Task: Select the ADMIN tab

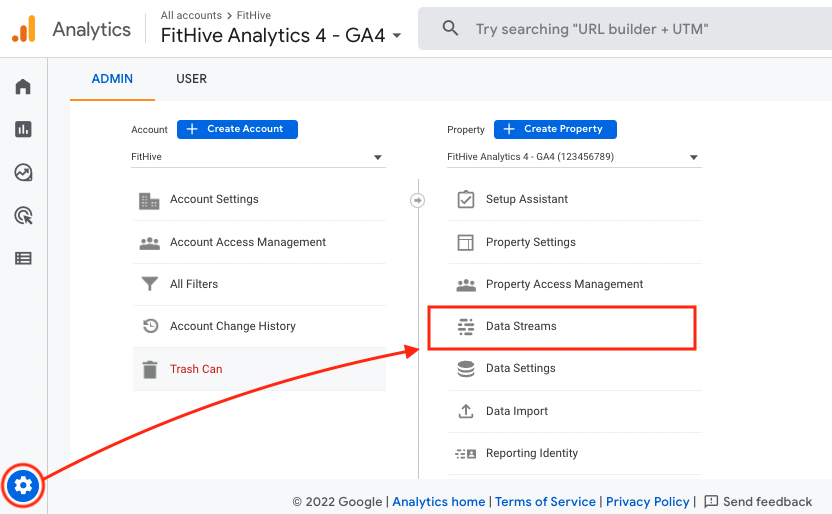Action: (x=112, y=79)
